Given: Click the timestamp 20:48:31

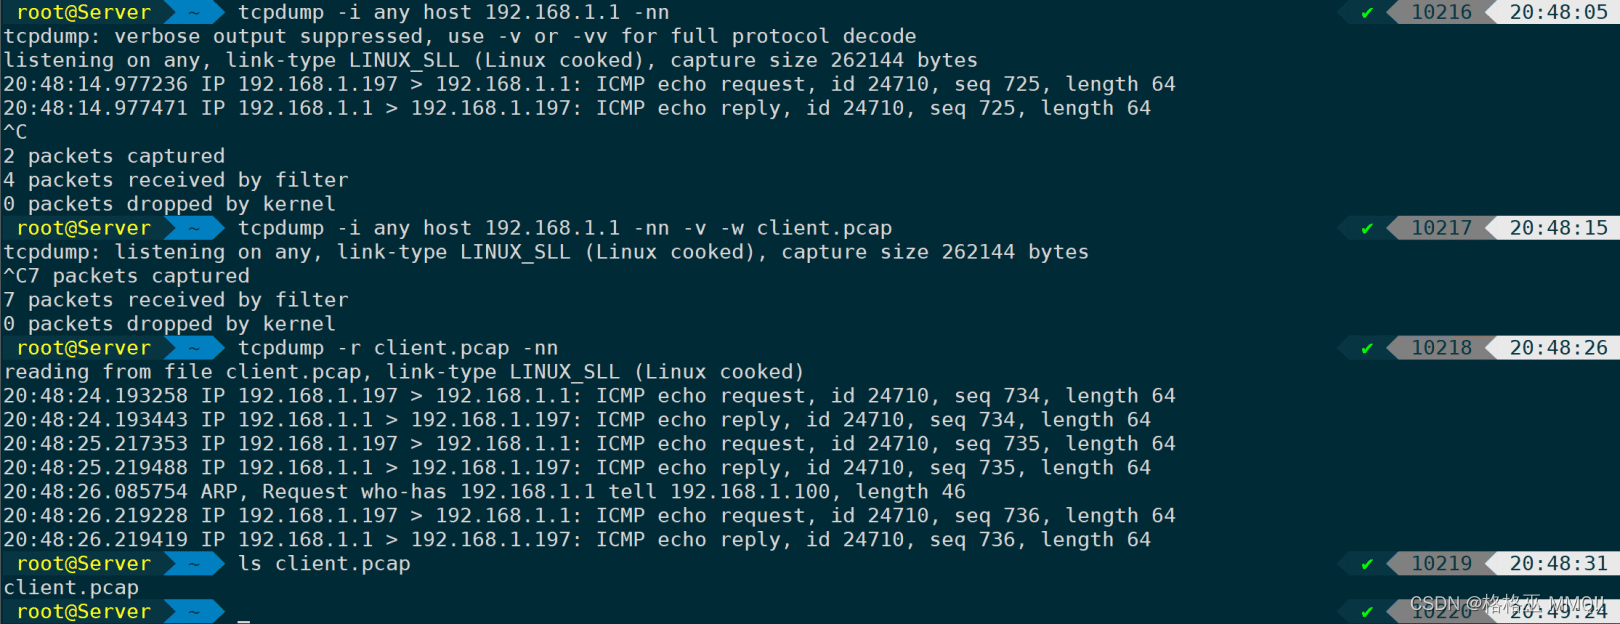Looking at the screenshot, I should (1558, 565).
